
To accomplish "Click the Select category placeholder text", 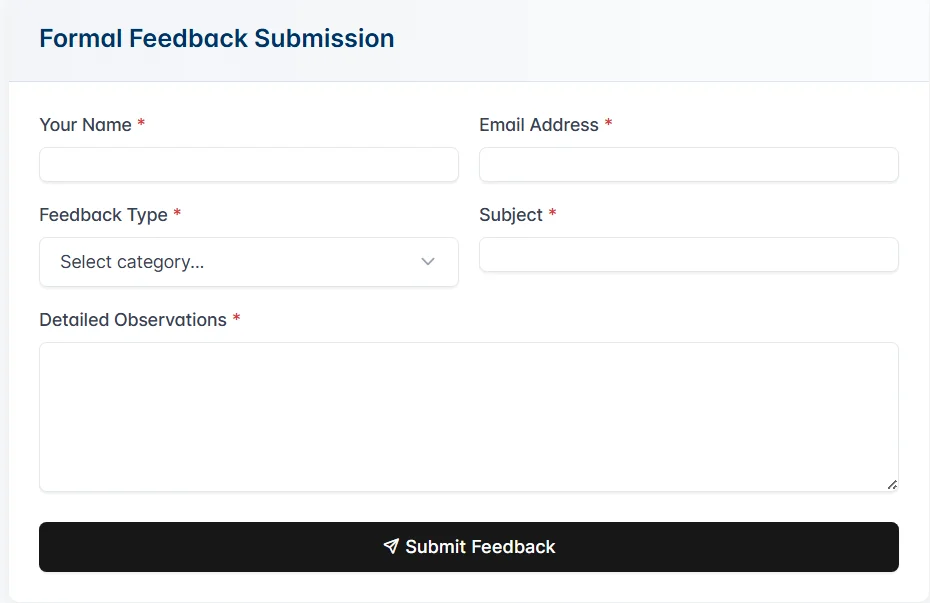I will tap(130, 261).
